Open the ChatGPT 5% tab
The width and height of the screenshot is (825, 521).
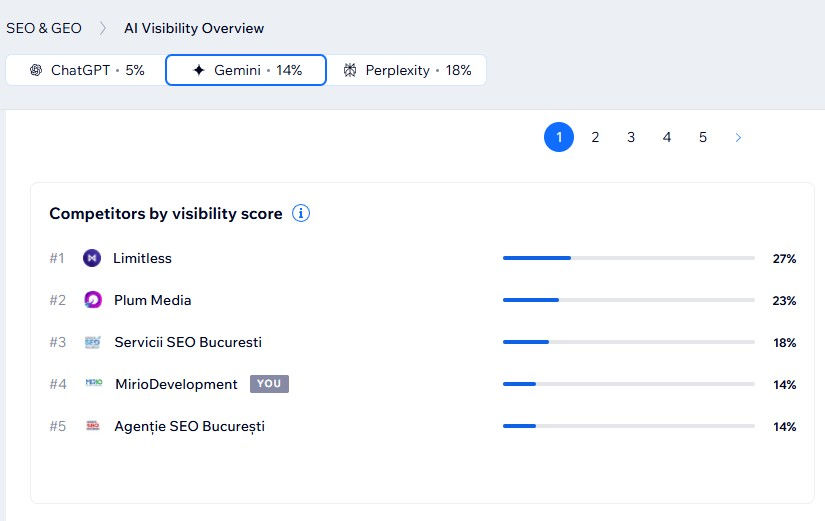click(x=86, y=70)
